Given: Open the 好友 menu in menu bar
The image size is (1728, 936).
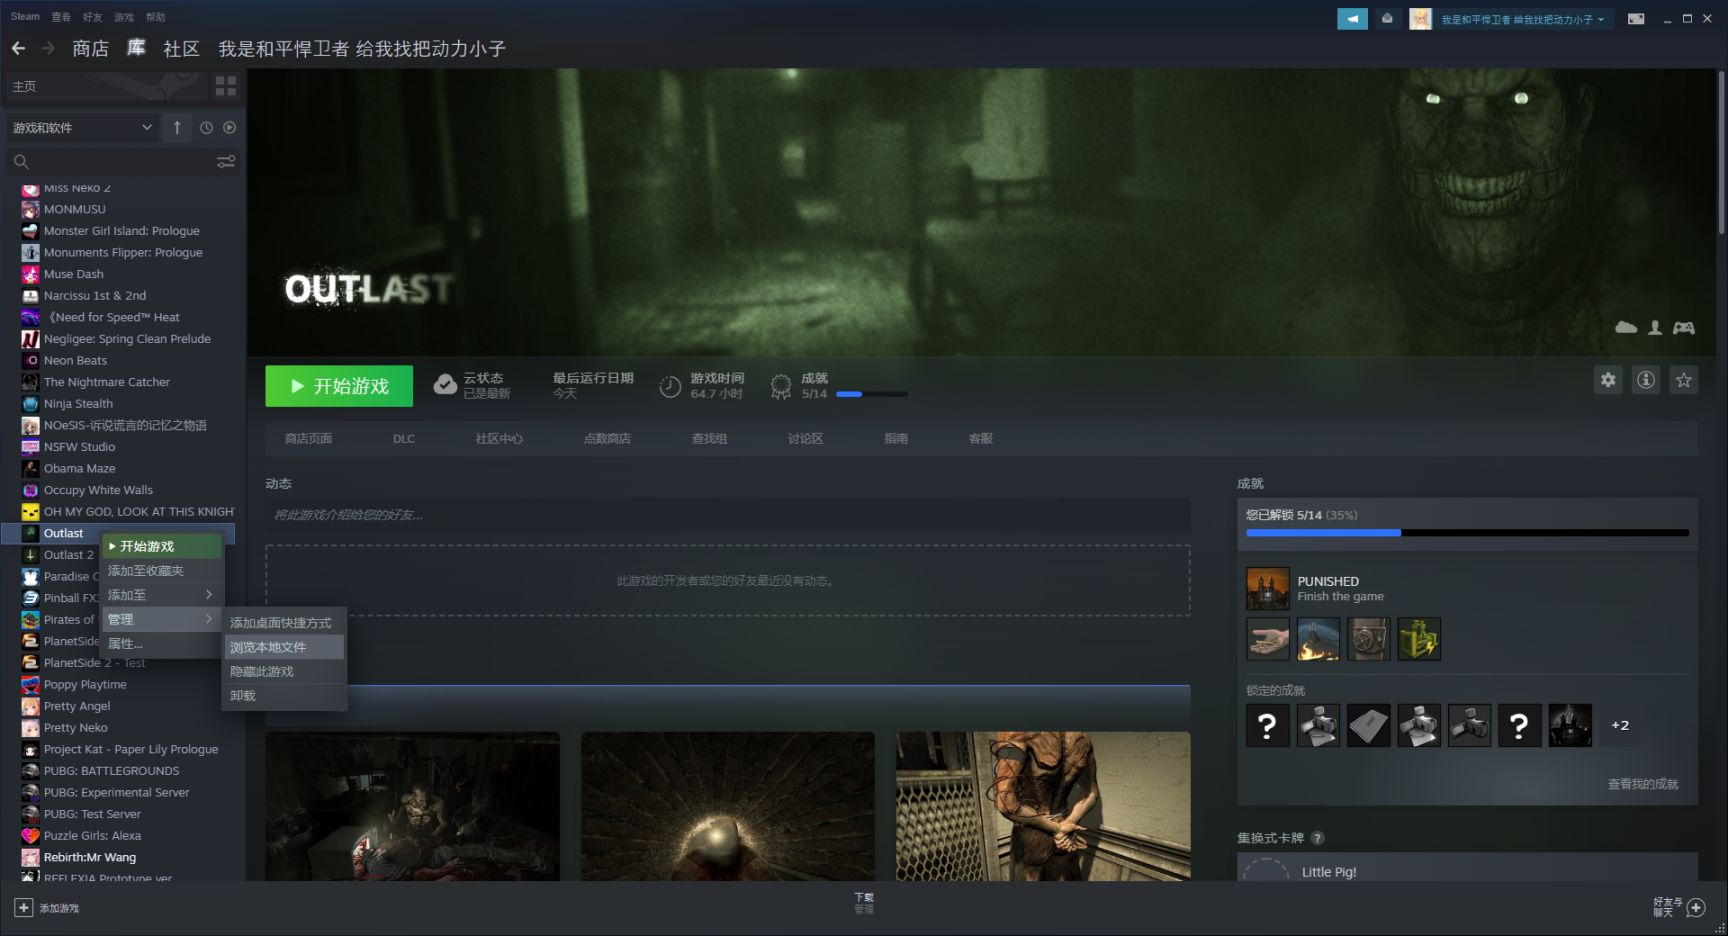Looking at the screenshot, I should click(x=92, y=17).
